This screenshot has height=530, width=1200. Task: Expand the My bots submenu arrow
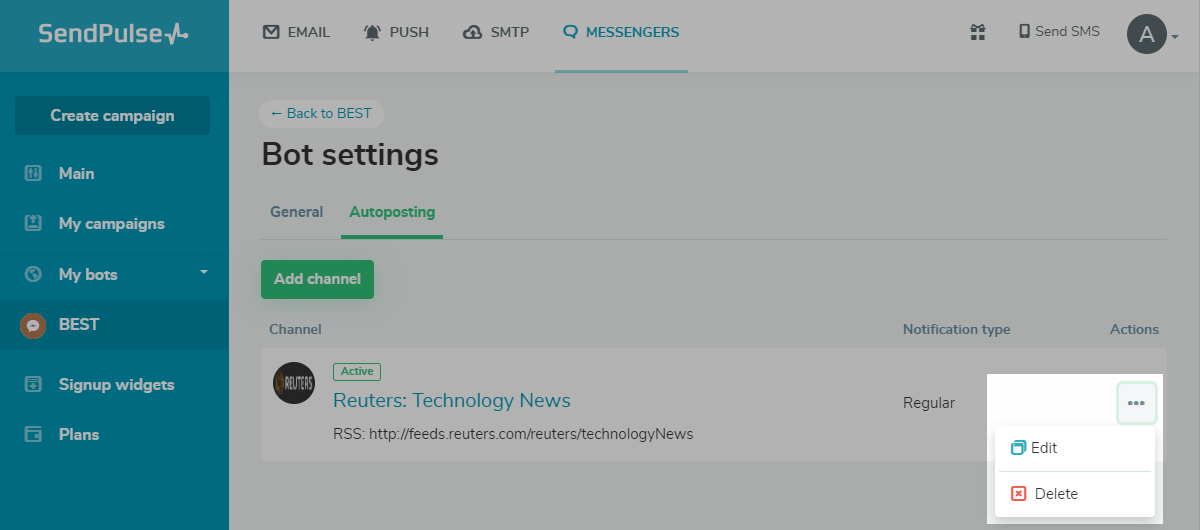[204, 272]
